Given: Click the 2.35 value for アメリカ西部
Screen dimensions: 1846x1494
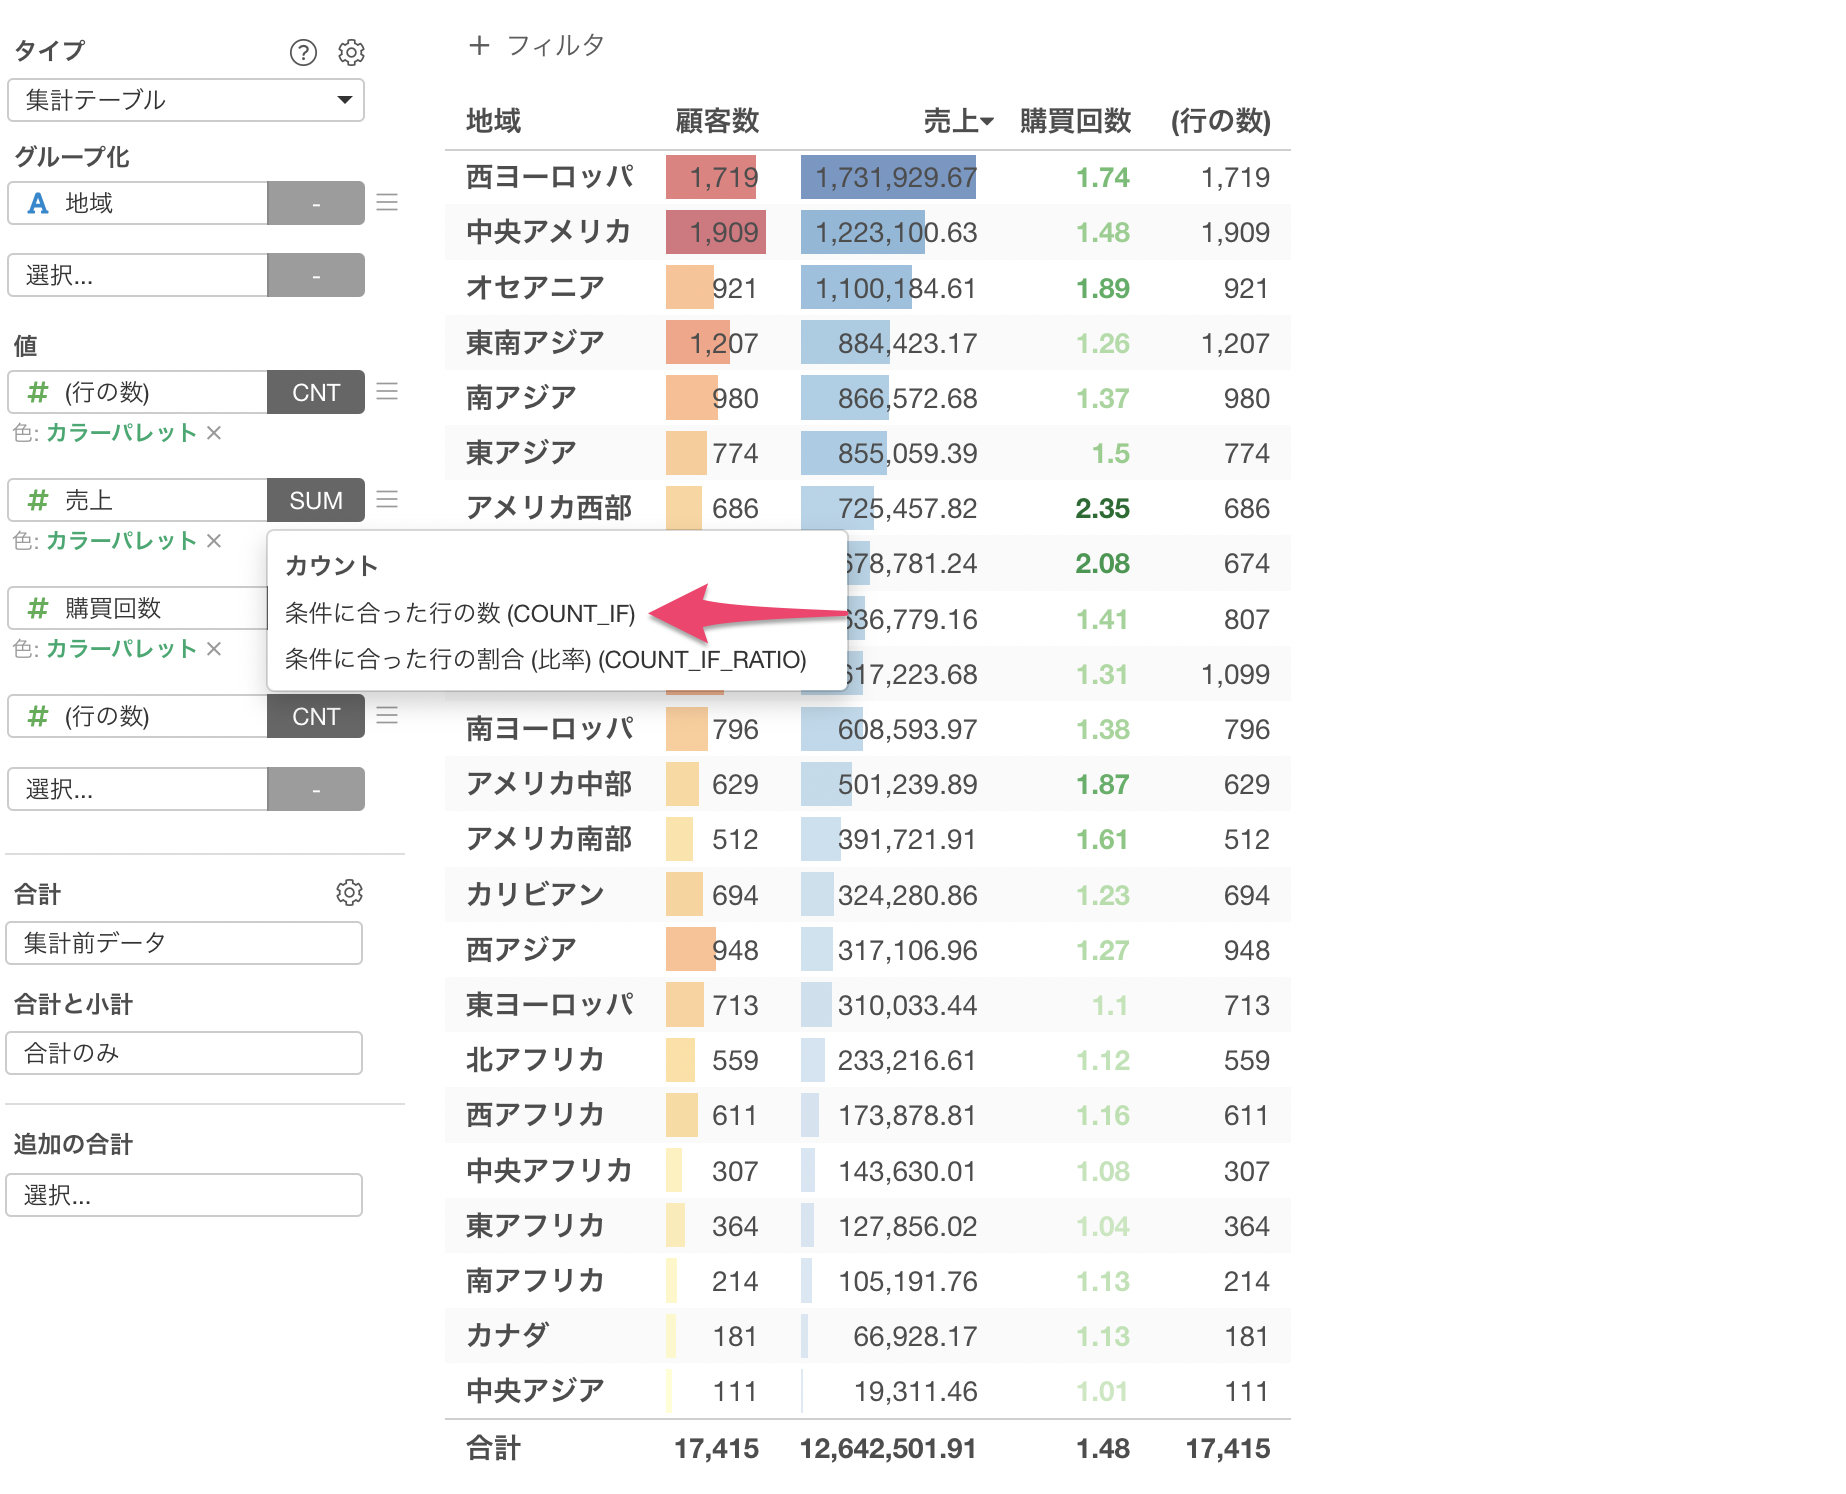Looking at the screenshot, I should click(1102, 508).
